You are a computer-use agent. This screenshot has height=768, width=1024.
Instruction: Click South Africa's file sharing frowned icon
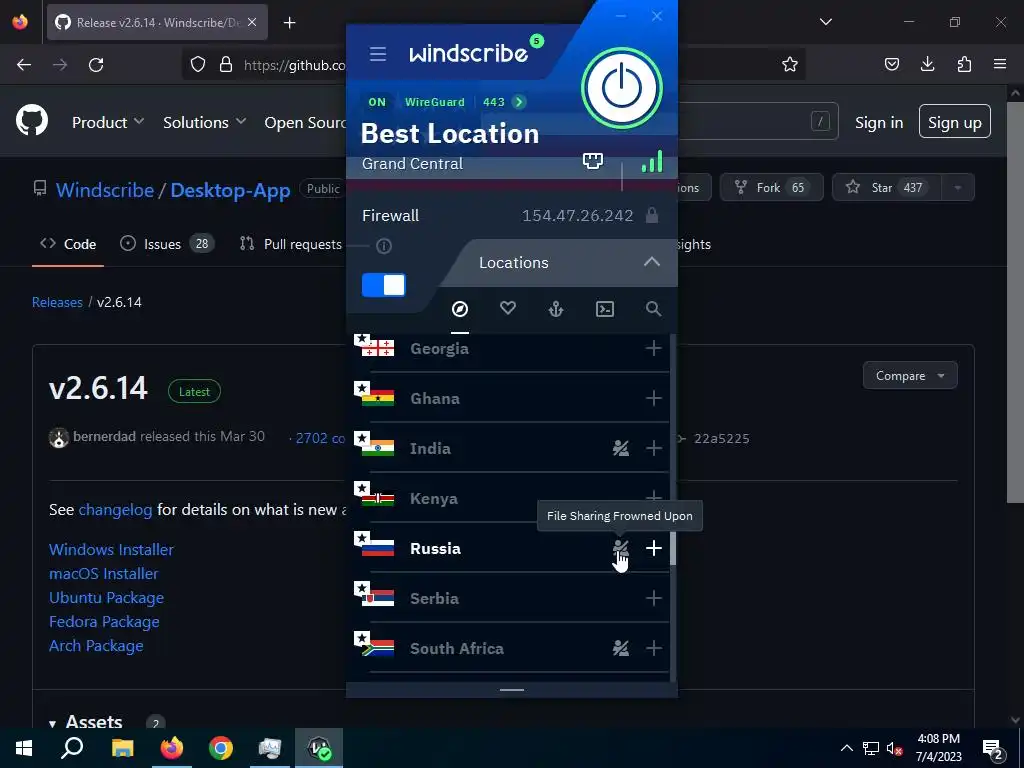coord(620,648)
